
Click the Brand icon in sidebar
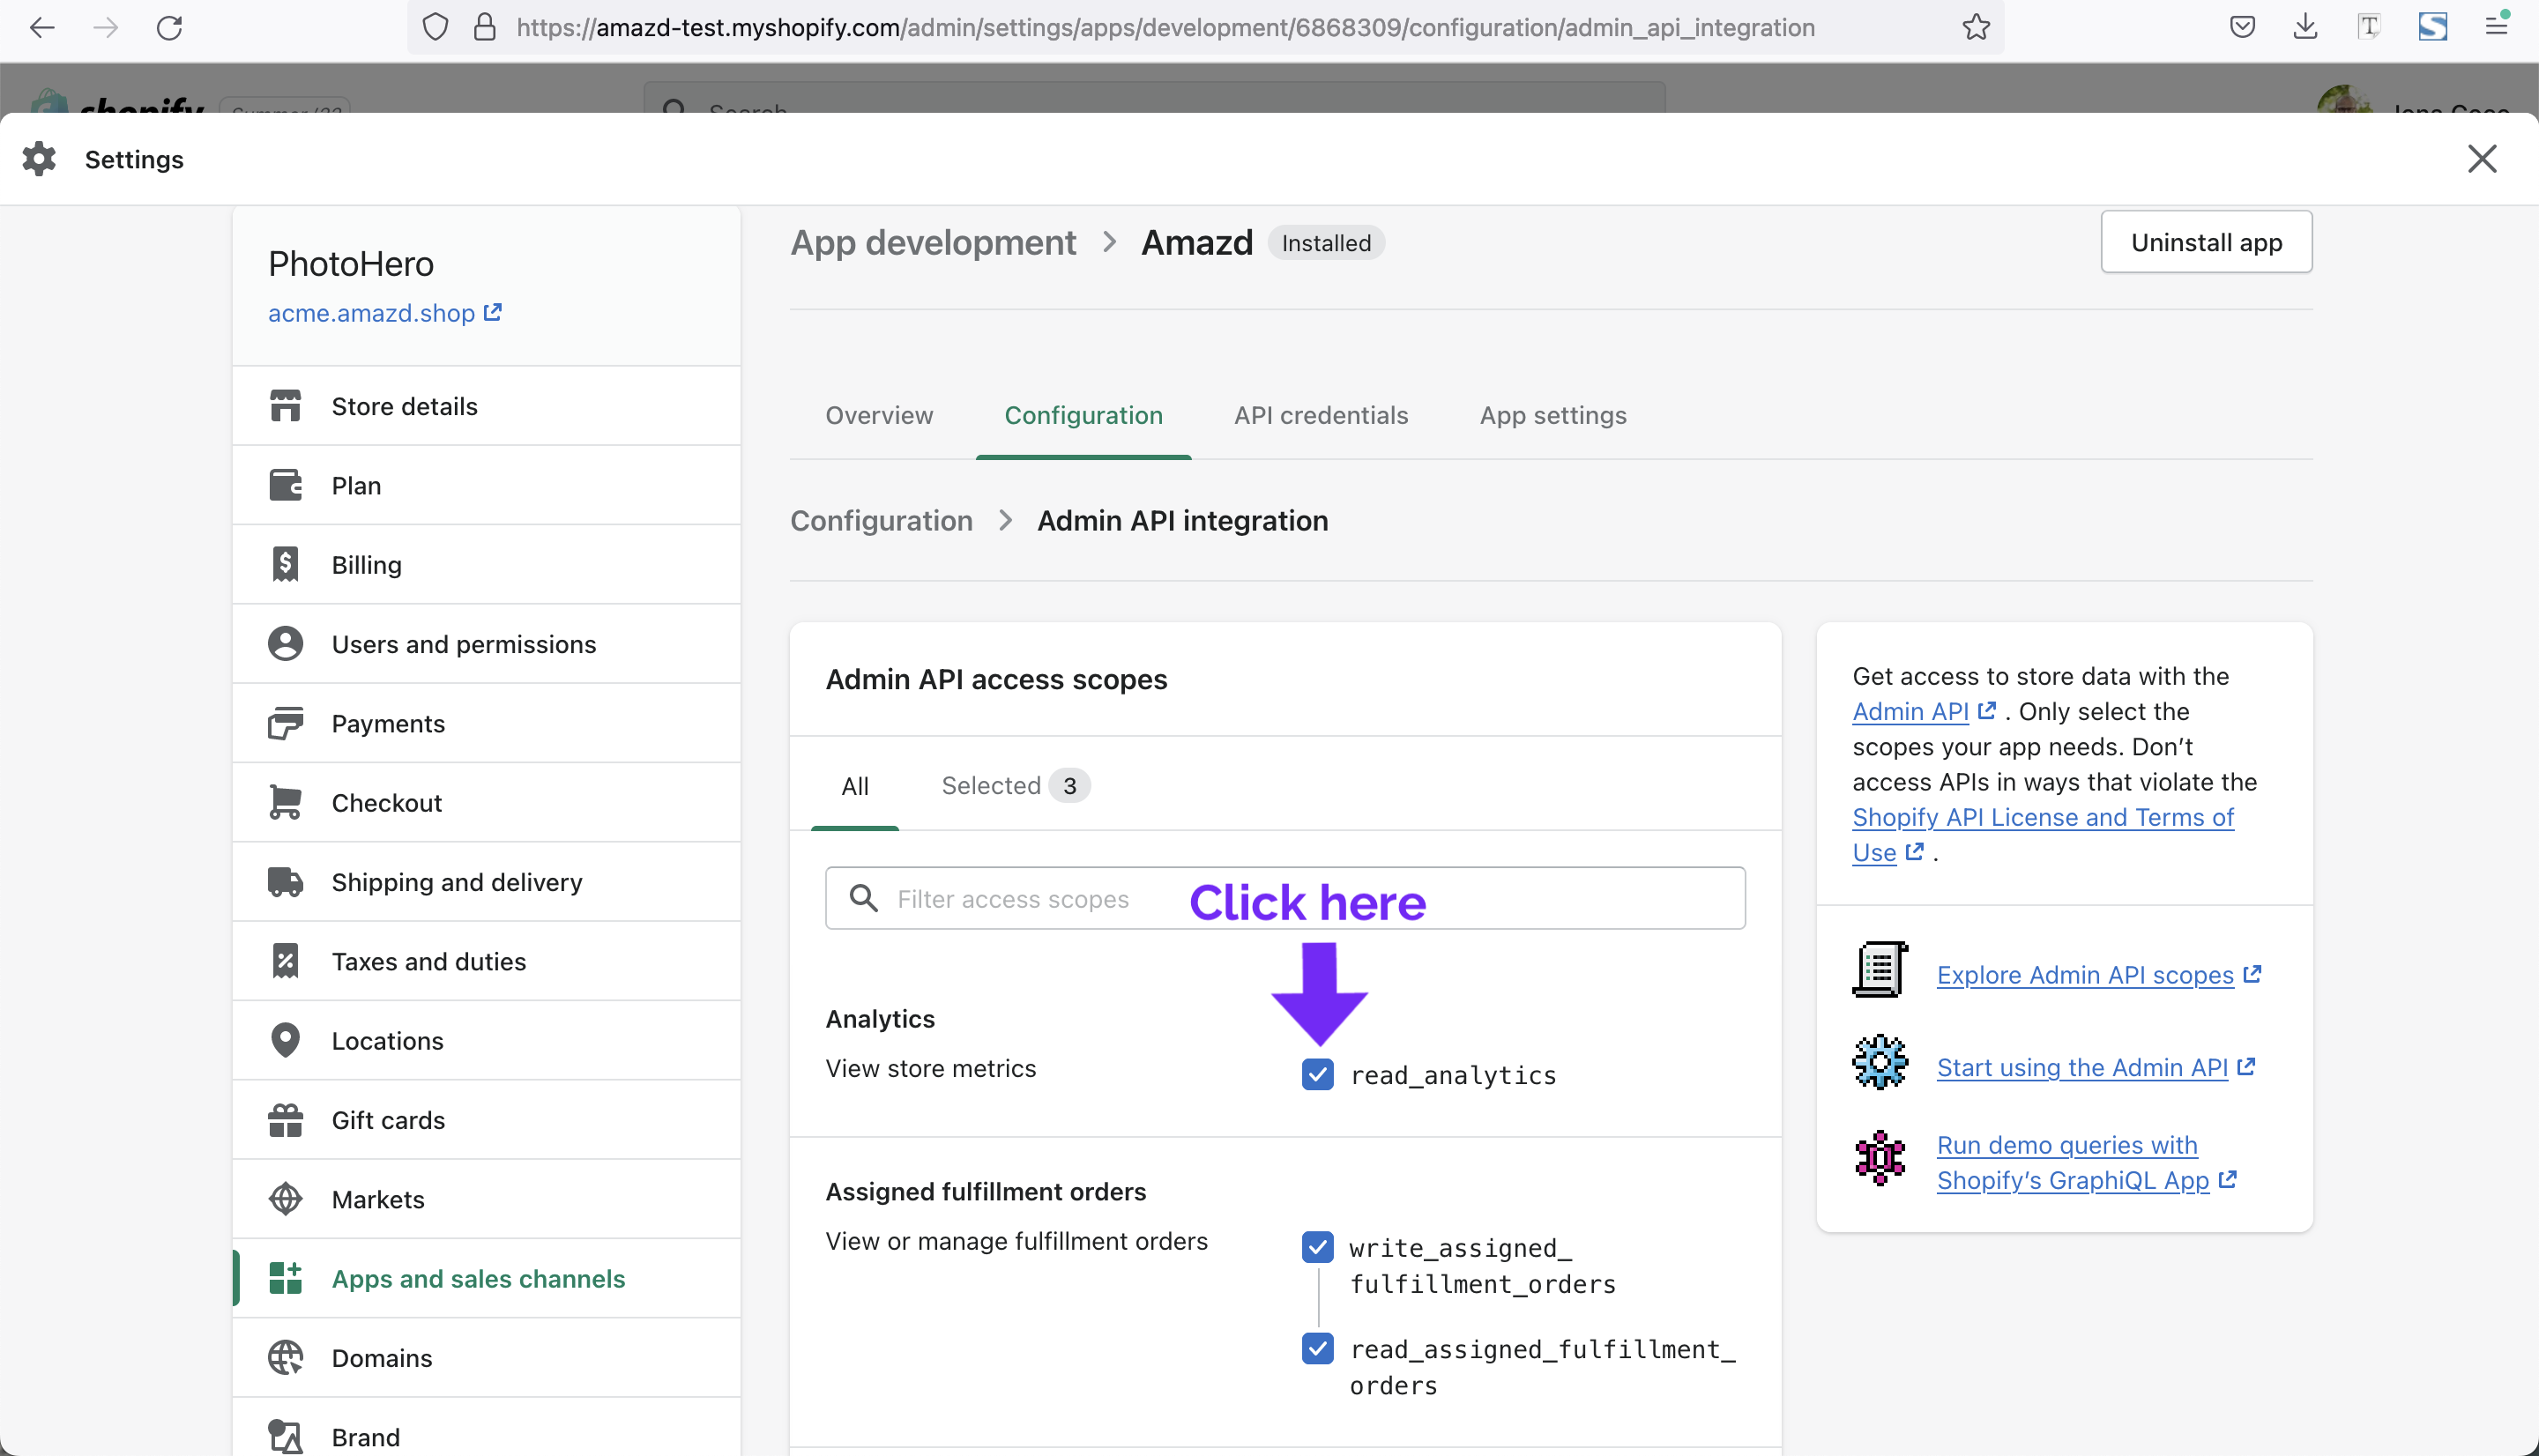click(285, 1437)
